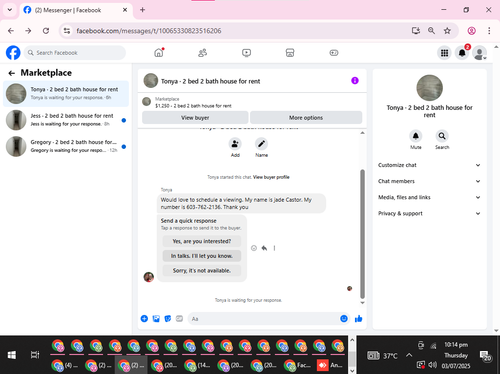Screen dimensions: 500x374
Task: Send quick reply Sorry, it's not available.
Action: 202,270
